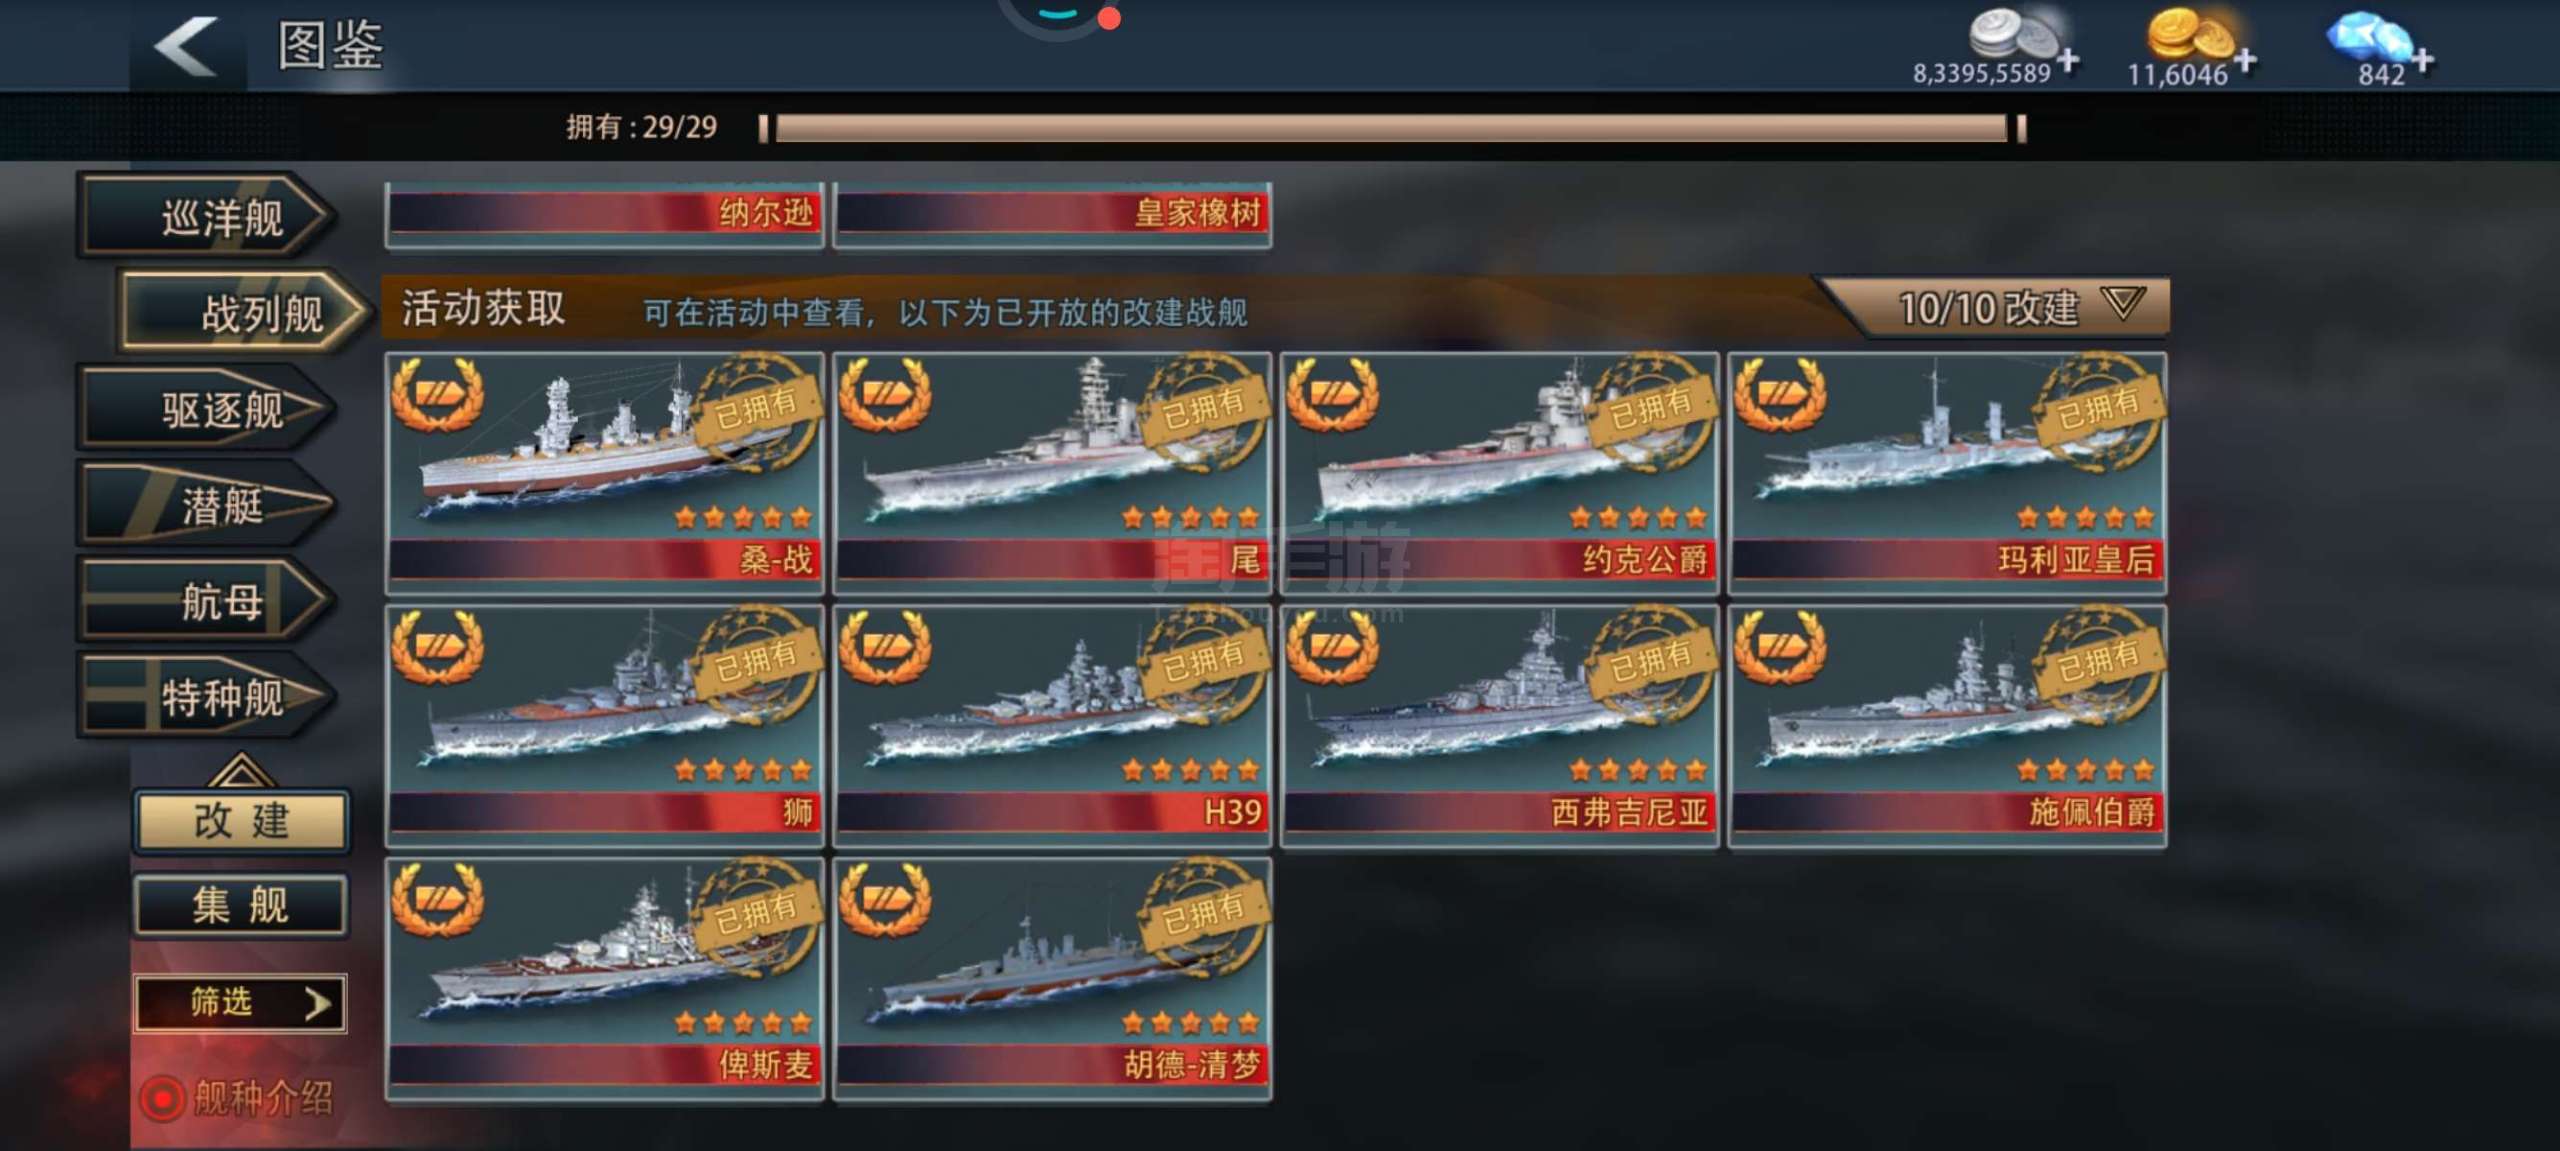Click the laurel badge on 桑-战 card
The height and width of the screenshot is (1151, 2560).
pos(437,395)
